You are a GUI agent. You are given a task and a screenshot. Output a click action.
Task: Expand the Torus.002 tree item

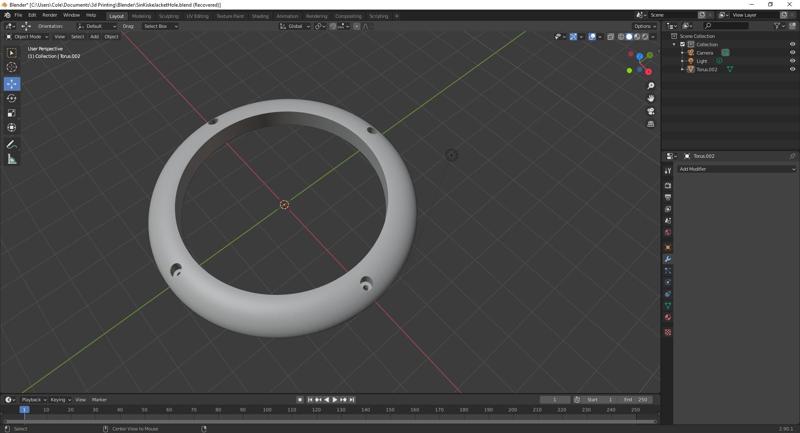683,69
